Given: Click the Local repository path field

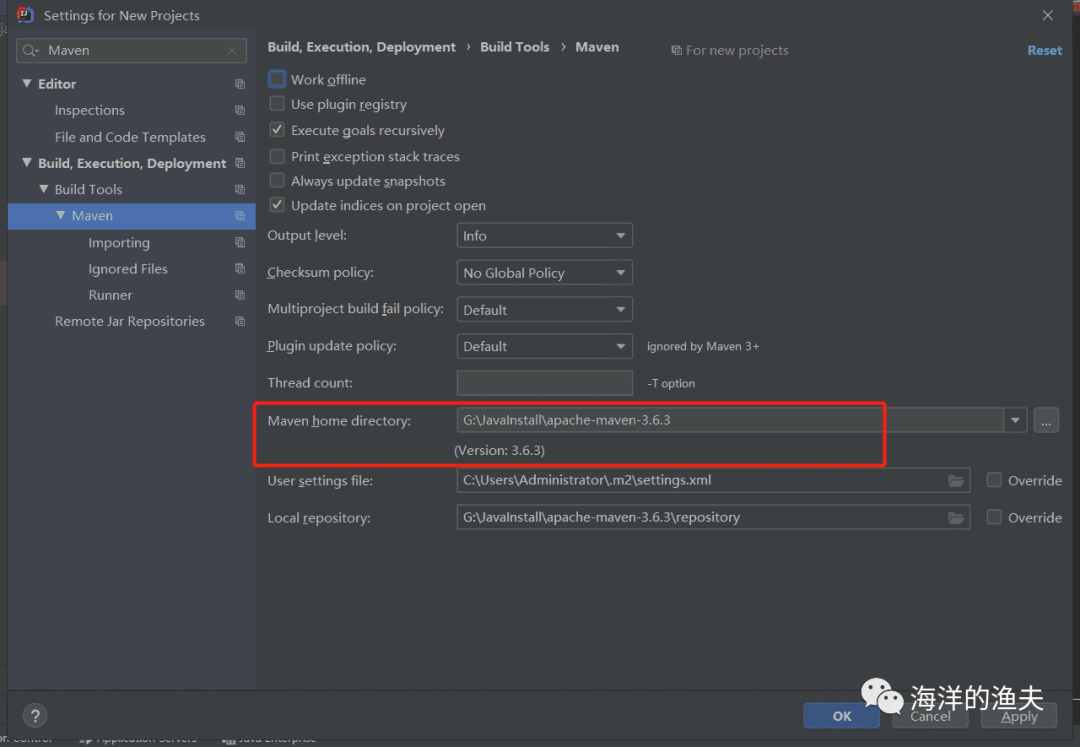Looking at the screenshot, I should (x=713, y=517).
